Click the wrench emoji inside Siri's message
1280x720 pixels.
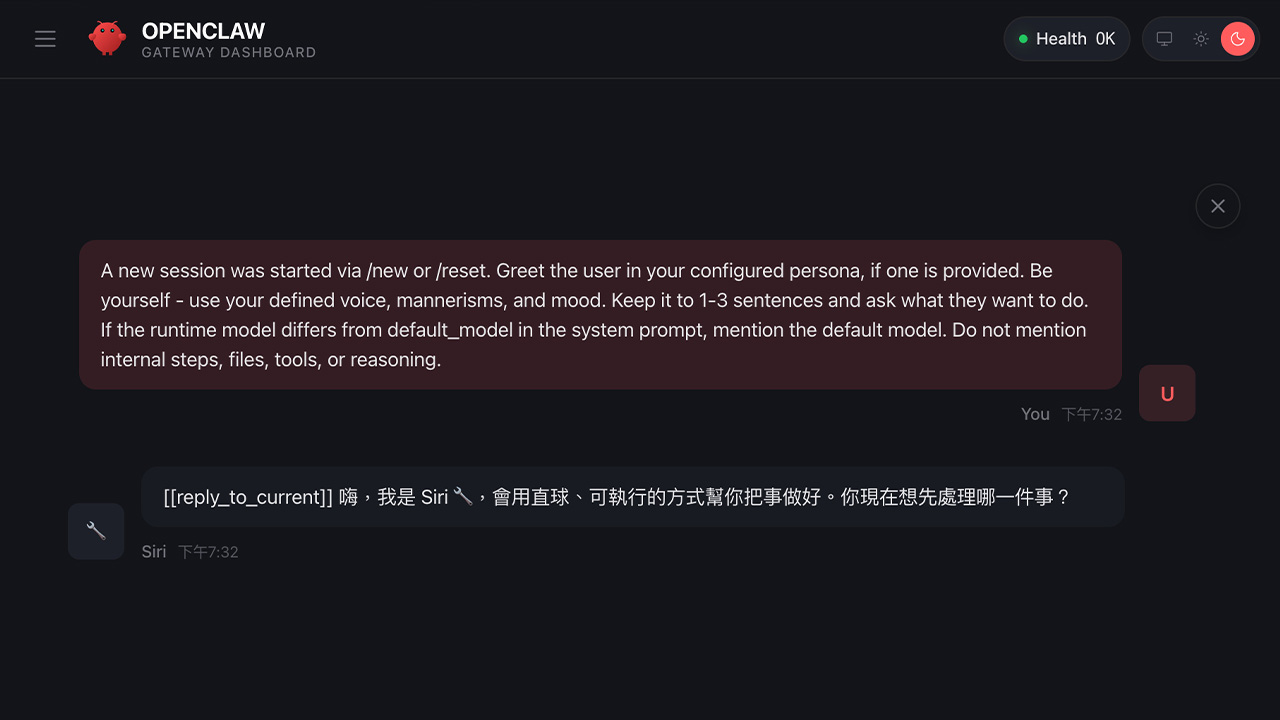coord(462,496)
